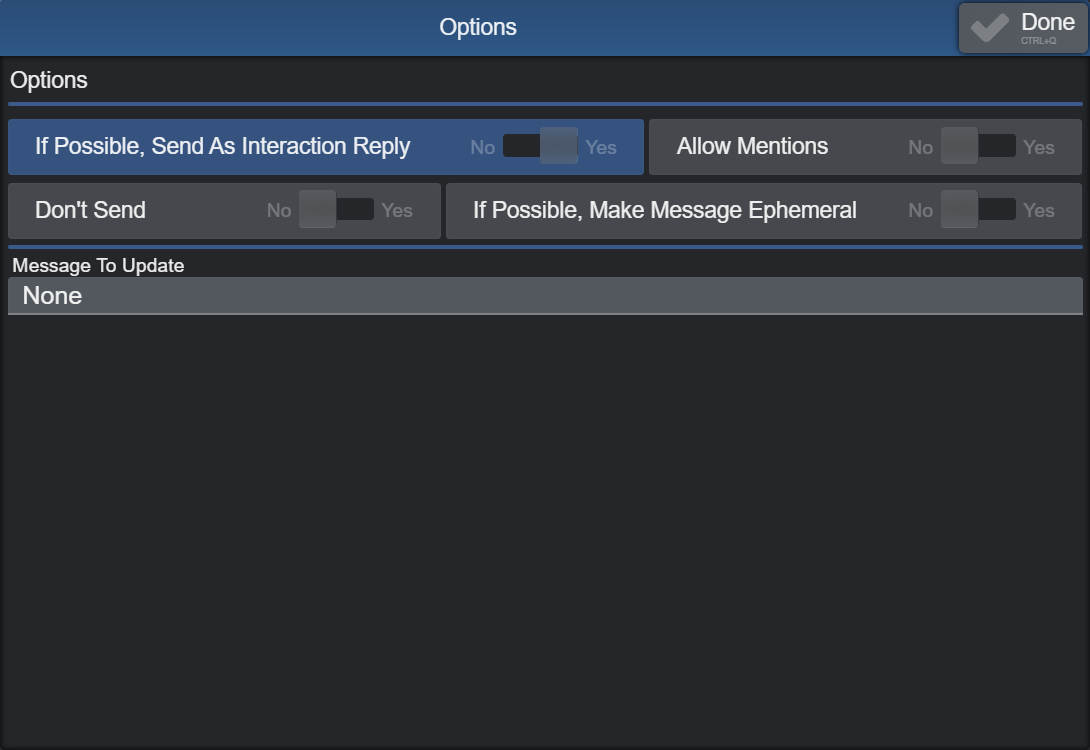This screenshot has width=1090, height=750.
Task: Click Yes beside Send As Interaction Reply
Action: (601, 147)
